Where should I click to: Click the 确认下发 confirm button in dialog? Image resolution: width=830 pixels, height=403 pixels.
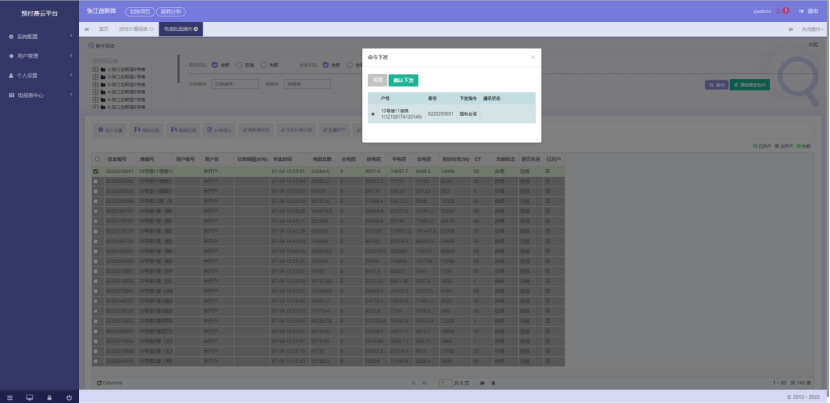pyautogui.click(x=403, y=79)
